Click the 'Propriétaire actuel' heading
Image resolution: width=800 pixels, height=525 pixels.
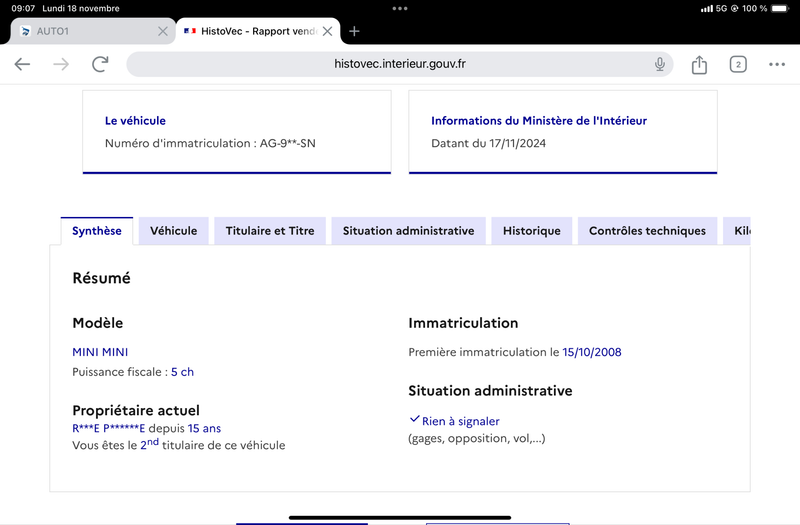tap(136, 411)
